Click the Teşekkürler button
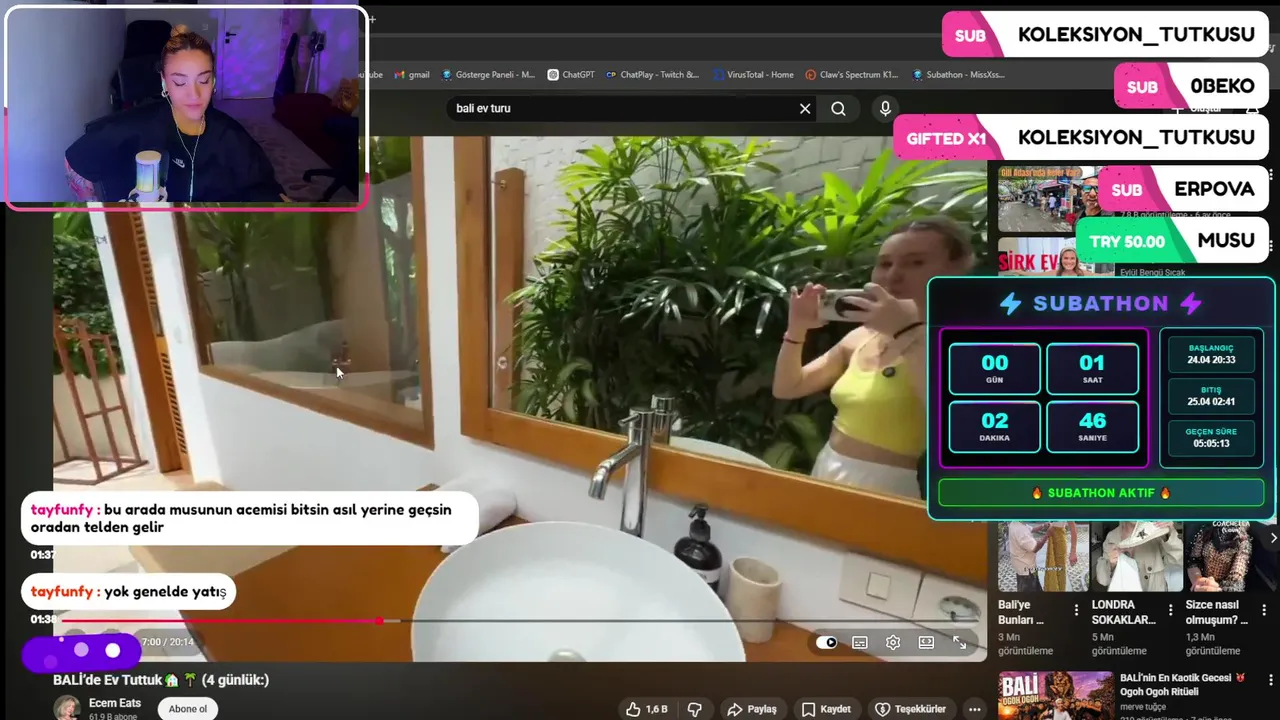 coord(911,709)
